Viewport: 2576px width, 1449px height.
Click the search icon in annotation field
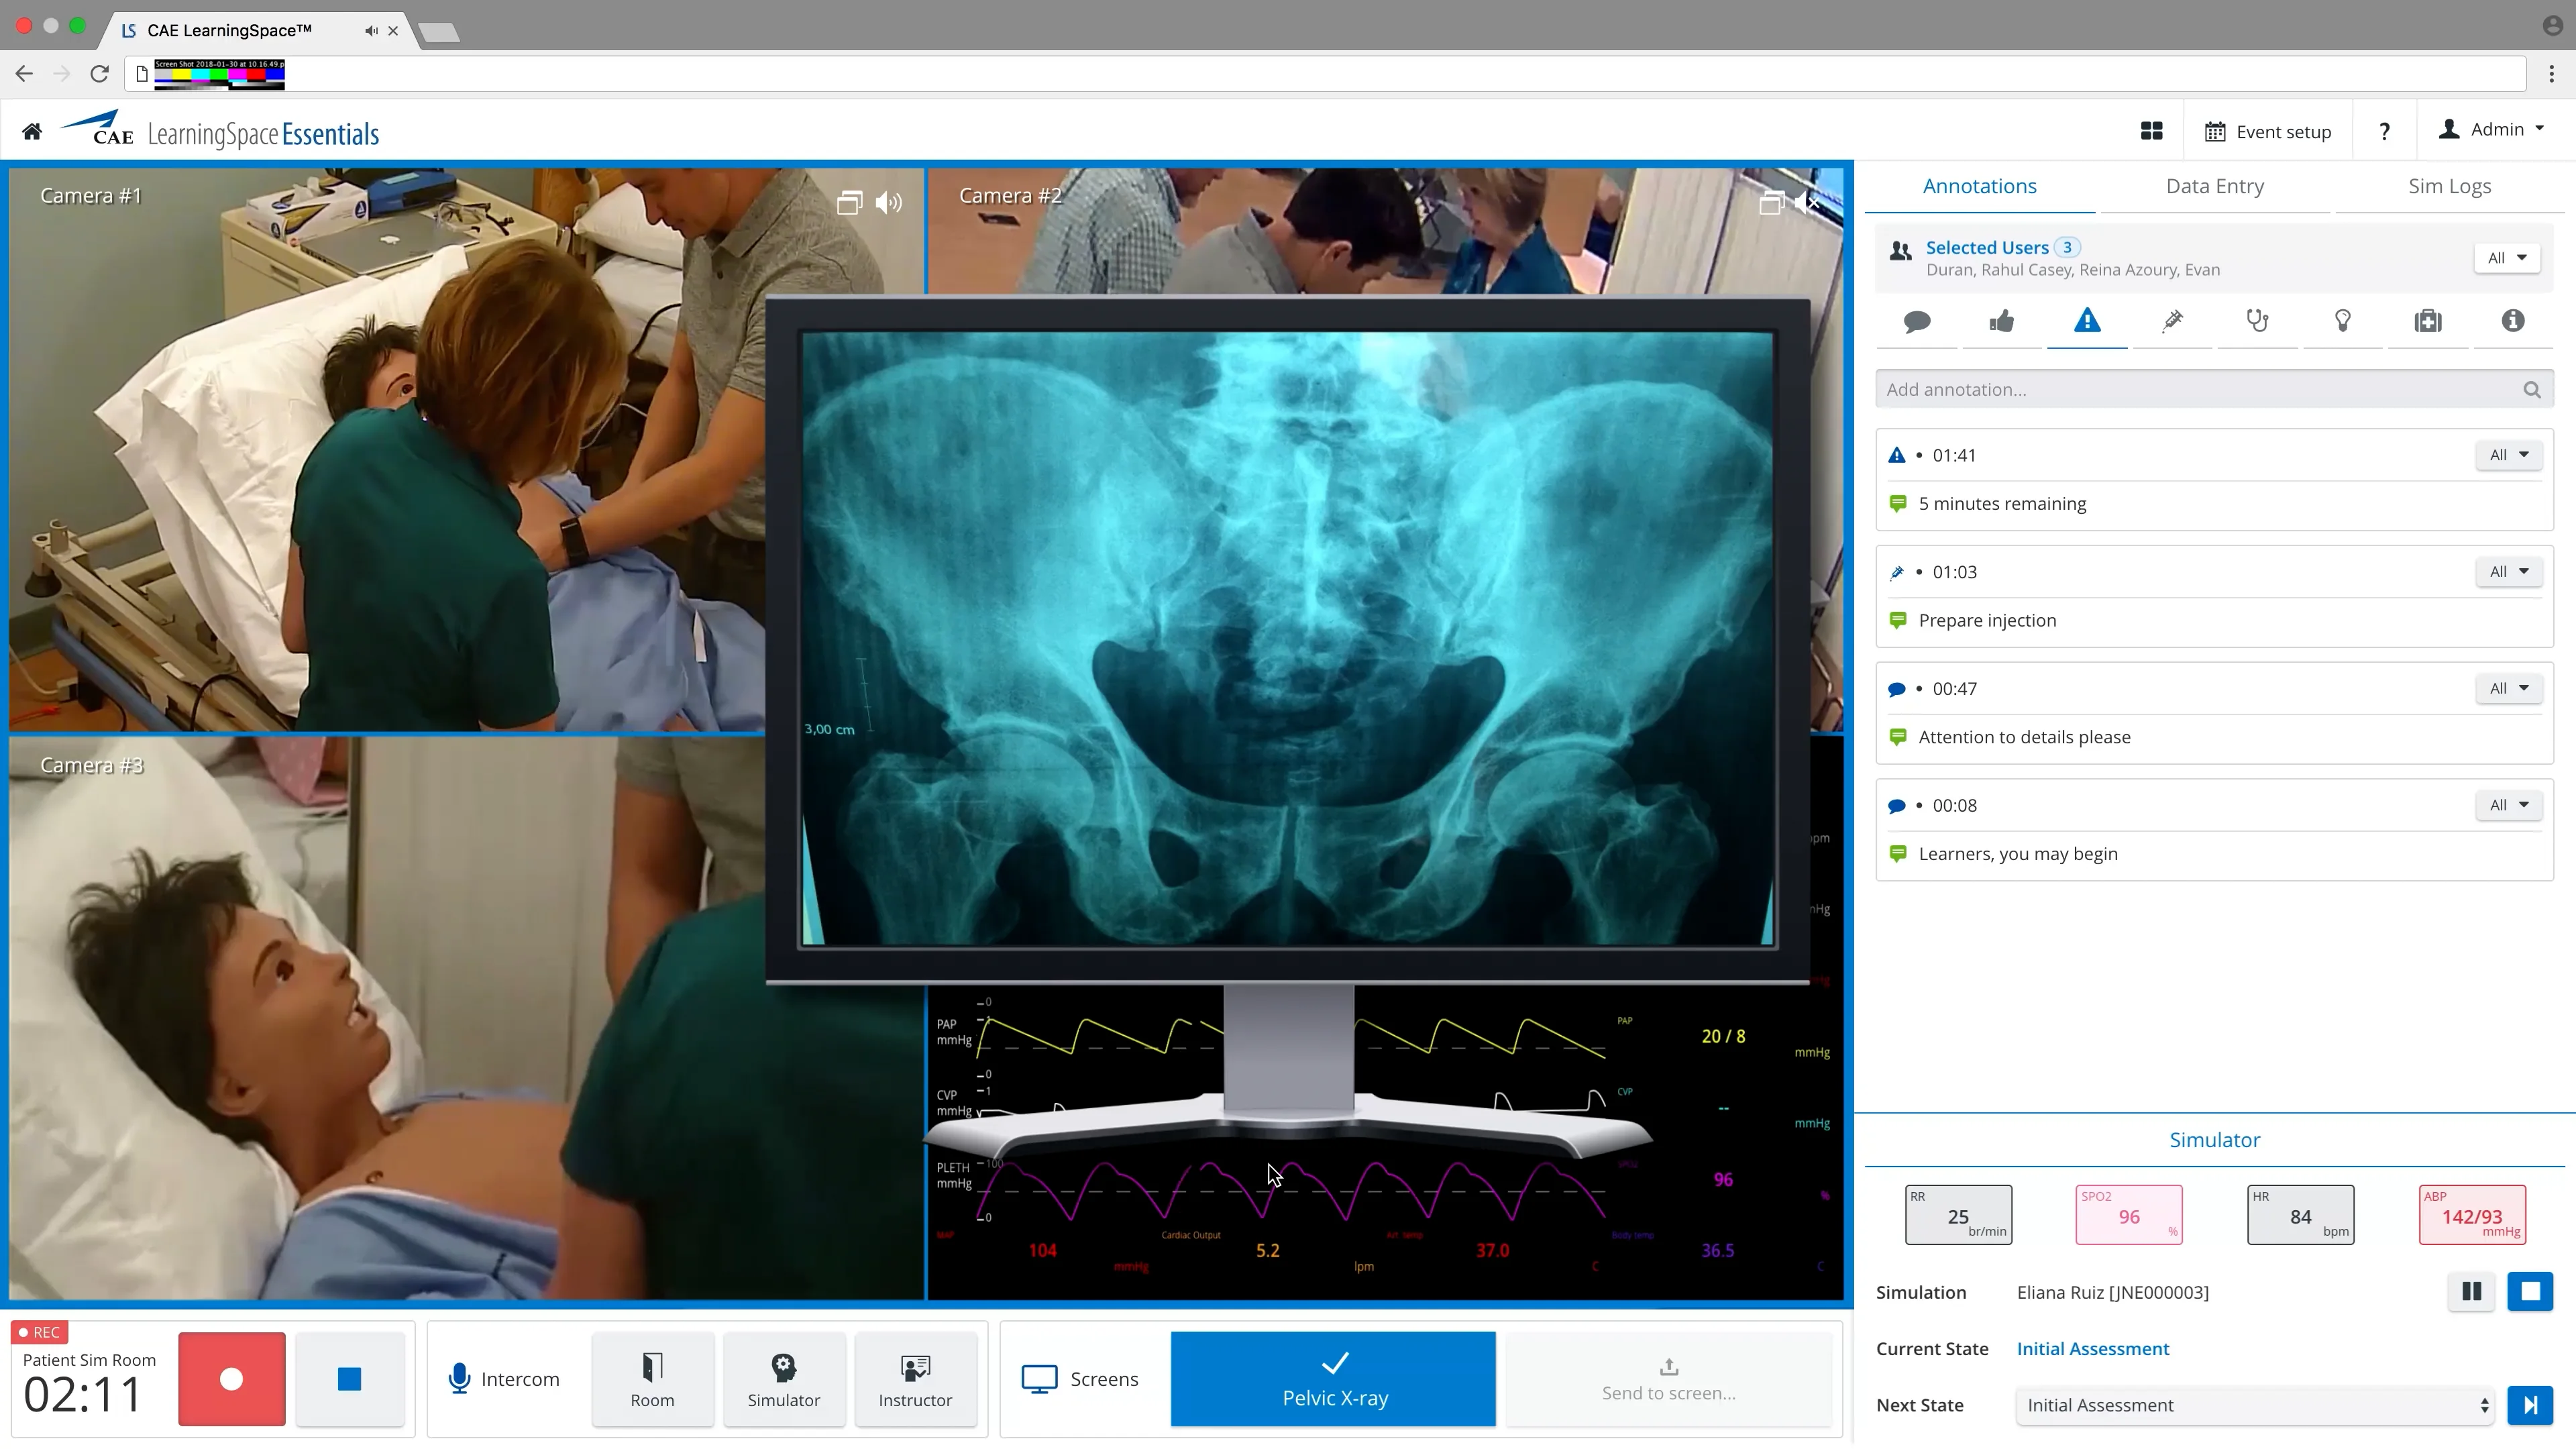point(2531,390)
